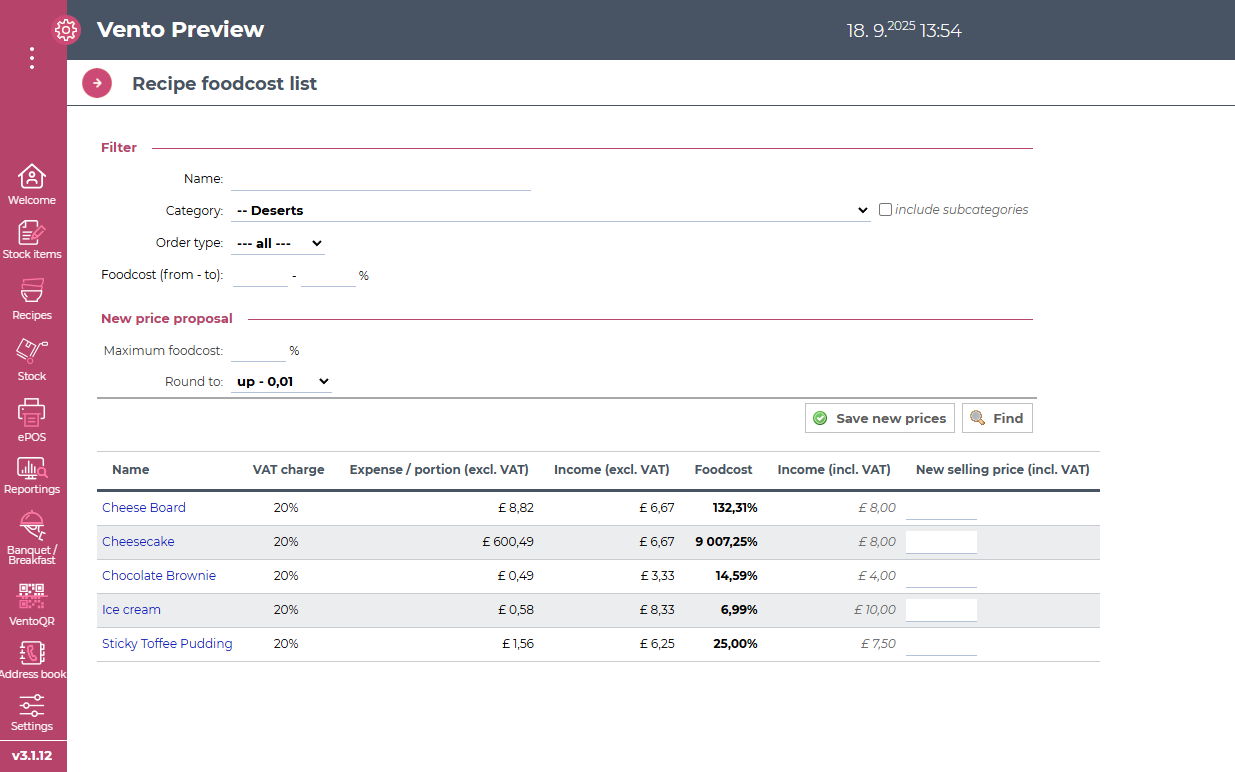Viewport: 1235px width, 772px height.
Task: Expand the Category dropdown
Action: coord(550,211)
